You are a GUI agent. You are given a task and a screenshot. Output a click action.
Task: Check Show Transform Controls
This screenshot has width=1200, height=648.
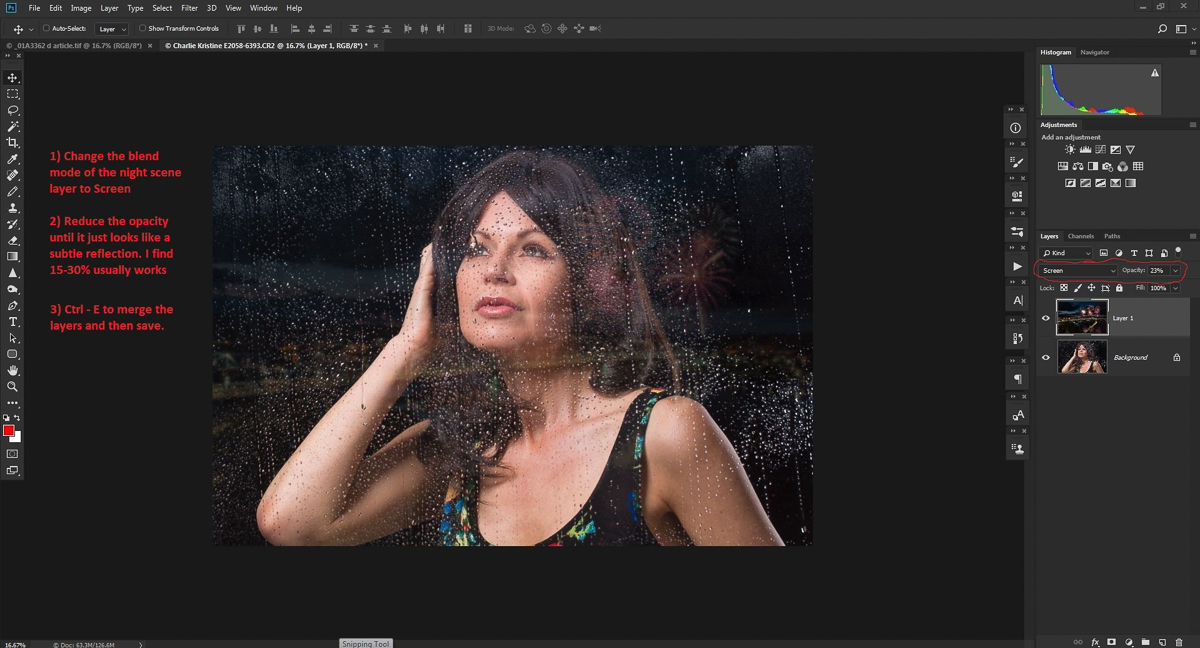pyautogui.click(x=143, y=29)
